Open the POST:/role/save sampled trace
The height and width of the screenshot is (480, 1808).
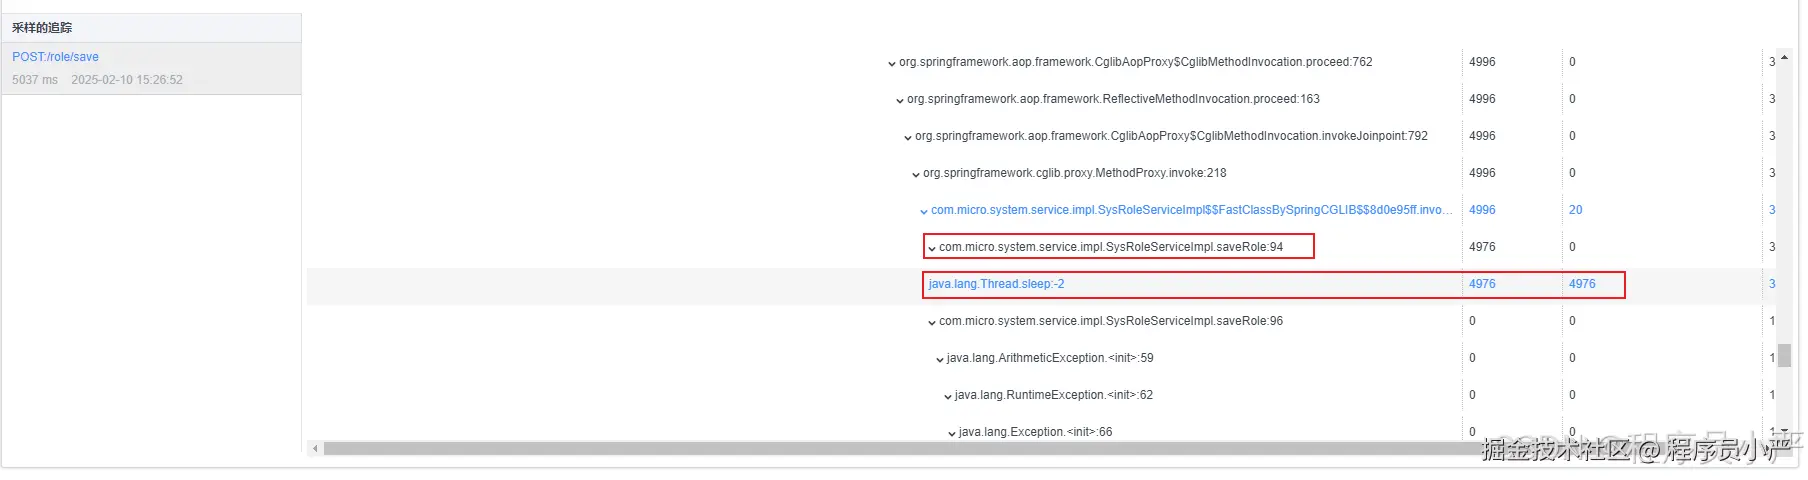coord(55,57)
